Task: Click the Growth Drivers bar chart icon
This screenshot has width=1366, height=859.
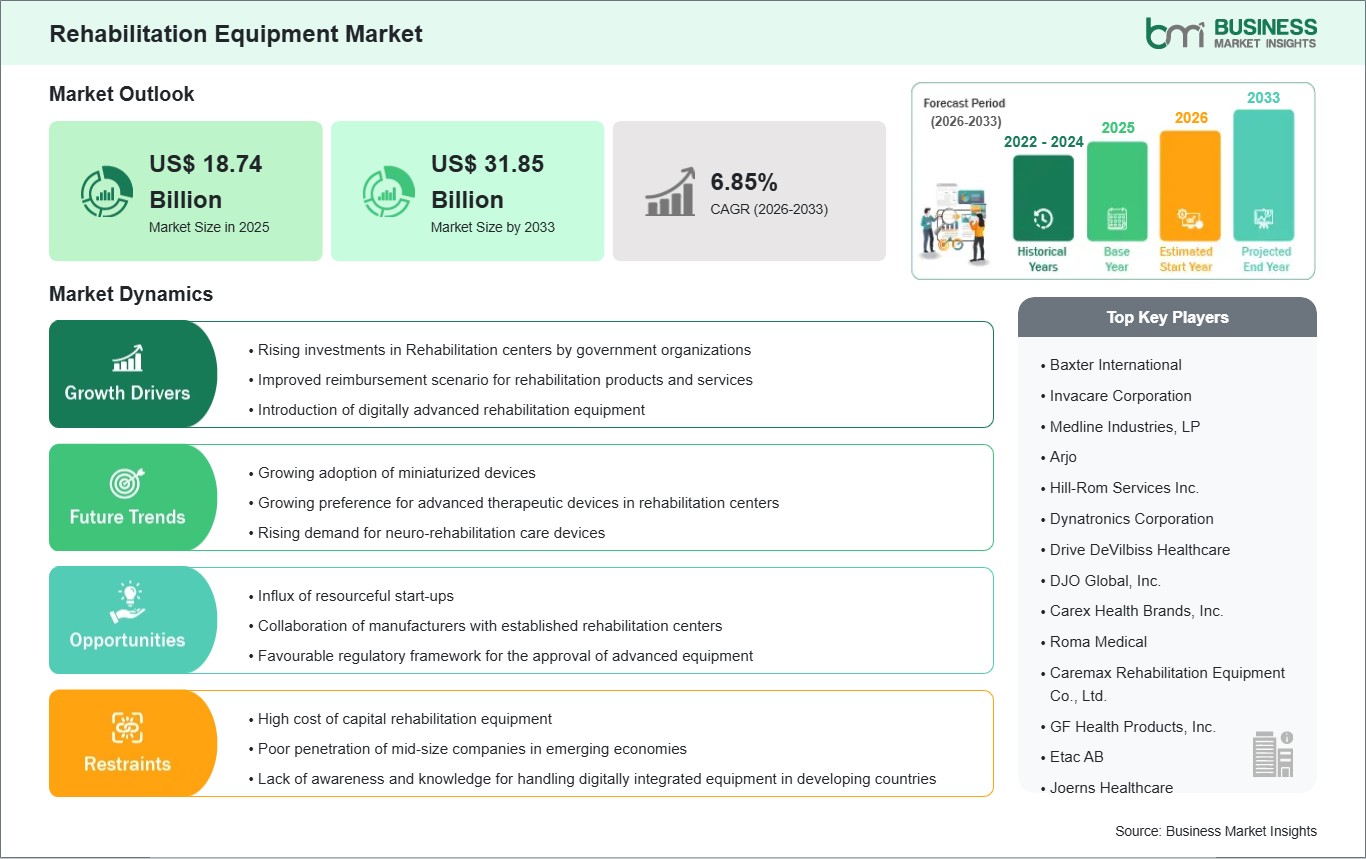Action: click(127, 358)
